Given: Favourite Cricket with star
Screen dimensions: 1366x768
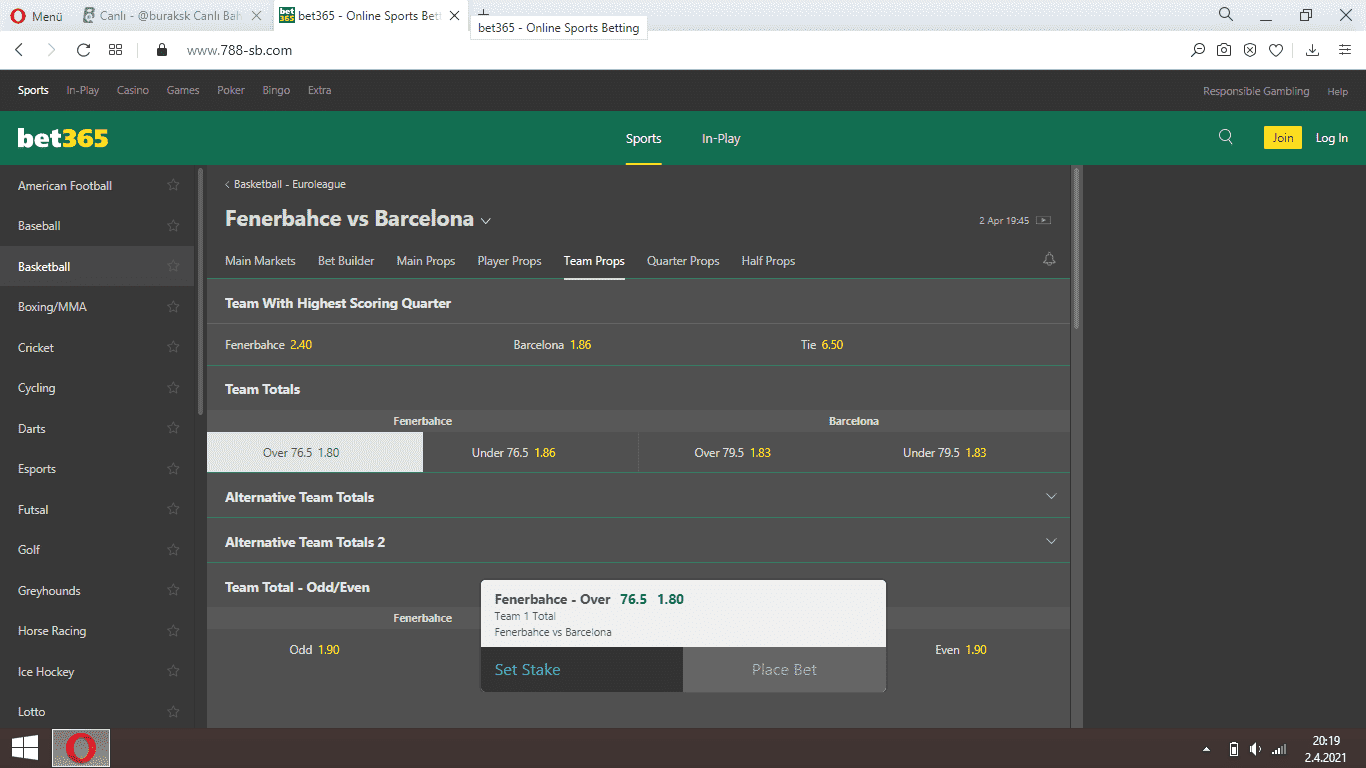Looking at the screenshot, I should pos(173,347).
